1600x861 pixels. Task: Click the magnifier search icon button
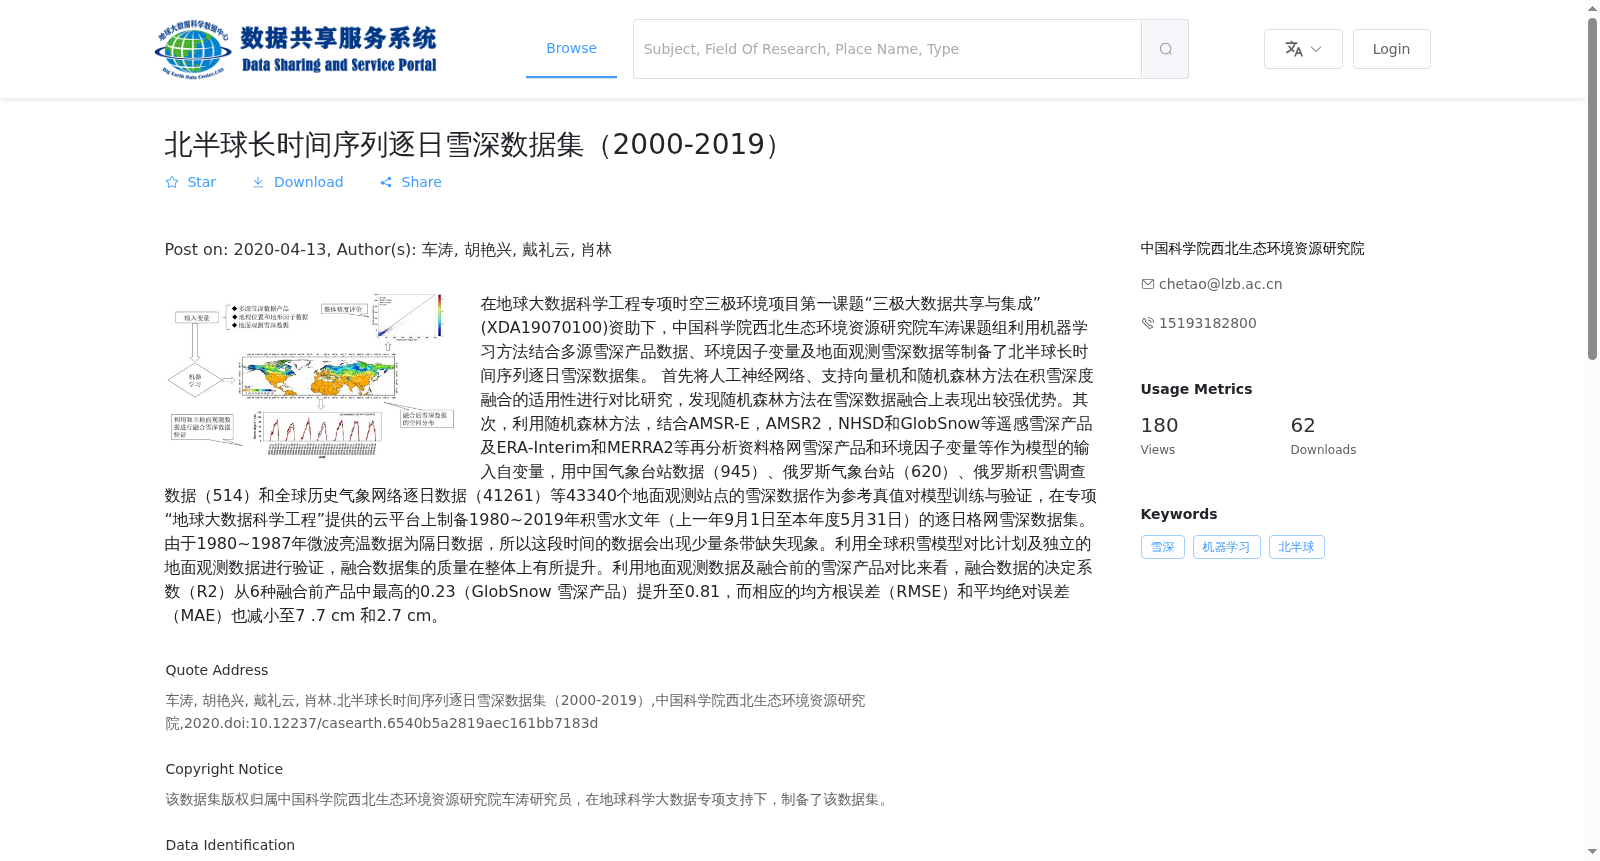1165,49
